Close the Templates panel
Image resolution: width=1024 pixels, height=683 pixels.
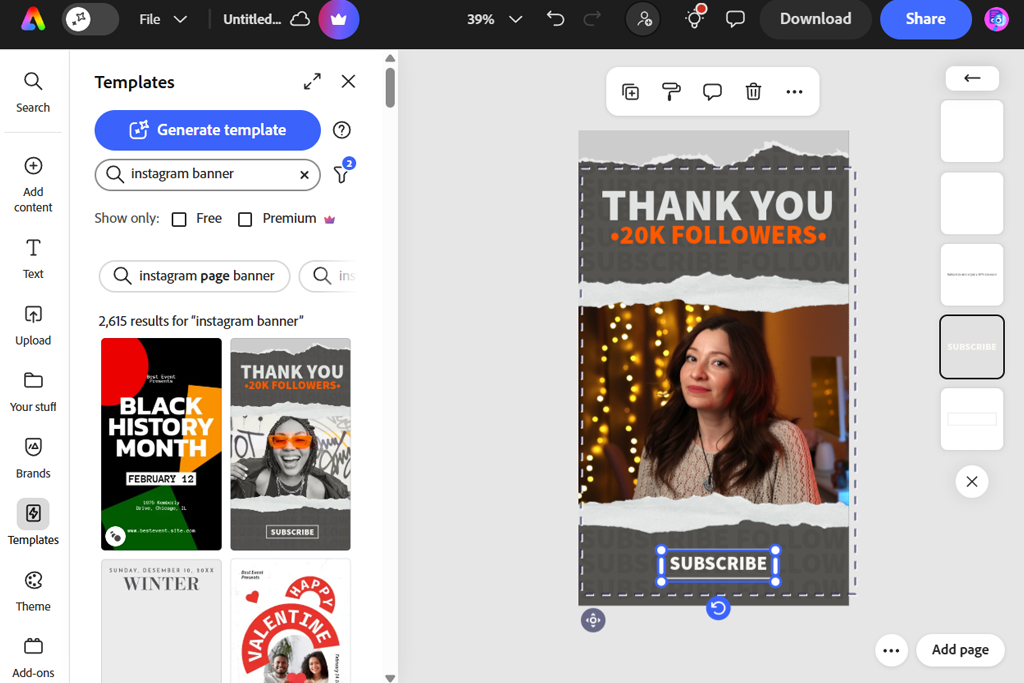(348, 82)
